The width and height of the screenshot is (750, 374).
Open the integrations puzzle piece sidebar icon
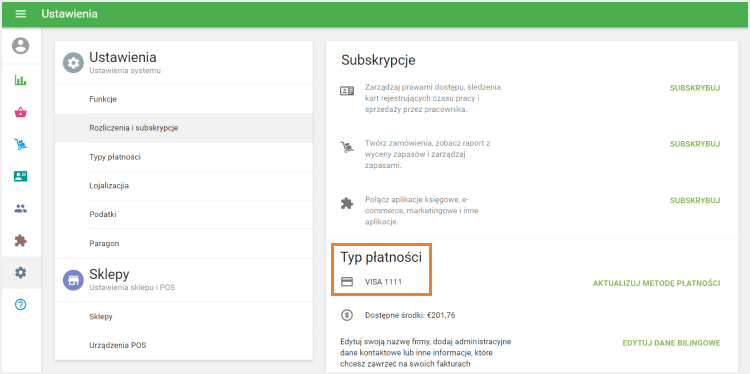(21, 241)
